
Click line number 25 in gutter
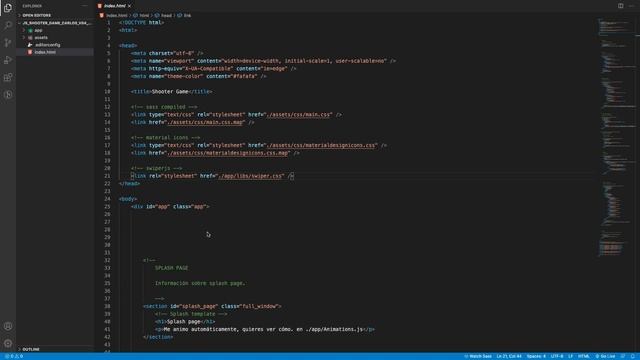click(x=107, y=207)
